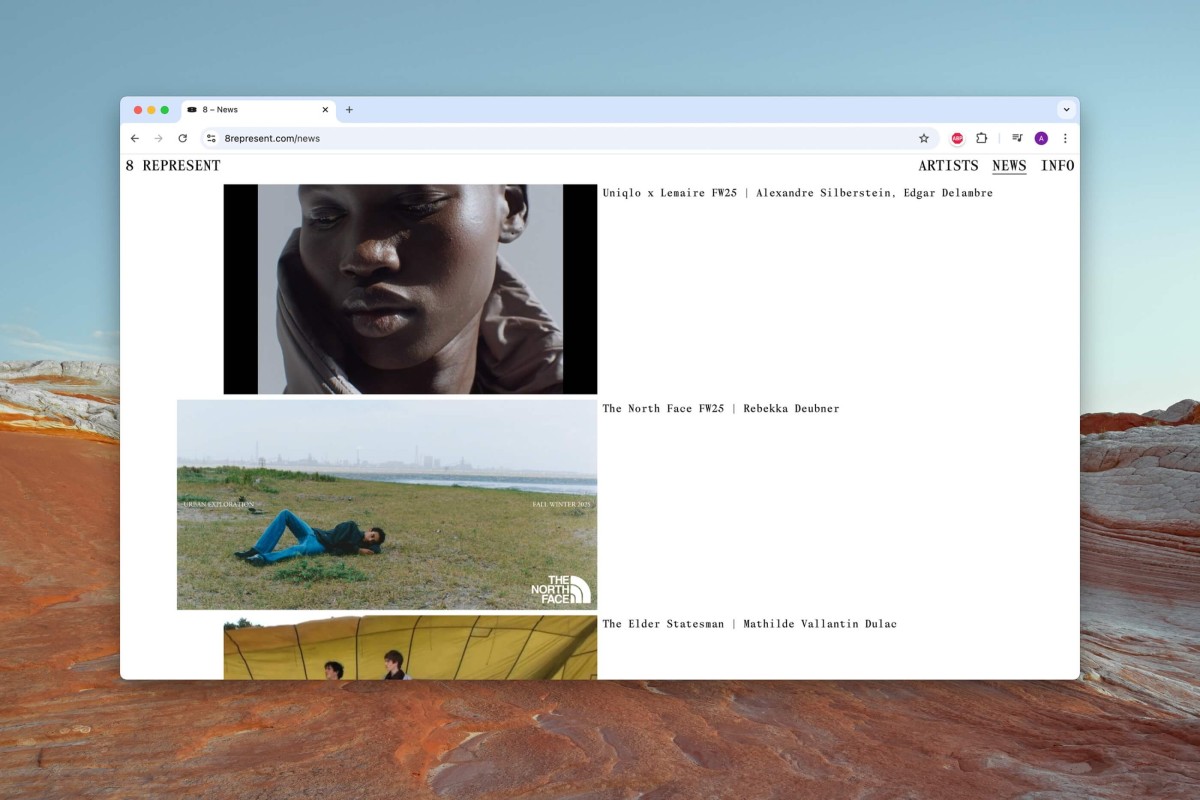Open site information icon in address bar
Screen dimensions: 1200x800
pos(211,138)
